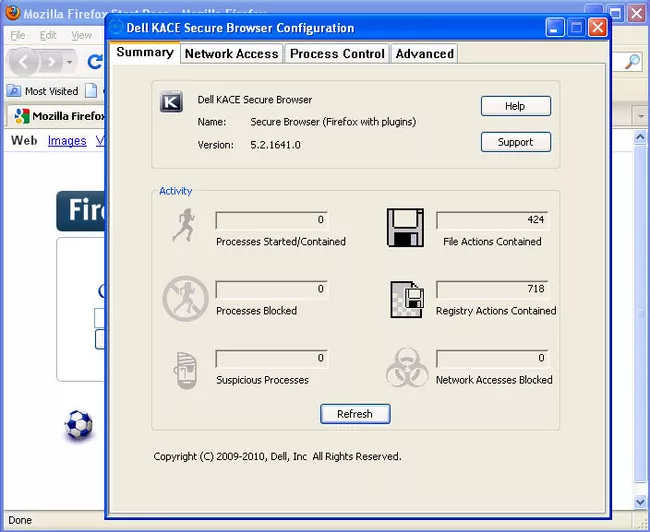
Task: Click the Processes Blocked prohibited runner icon
Action: pos(185,299)
